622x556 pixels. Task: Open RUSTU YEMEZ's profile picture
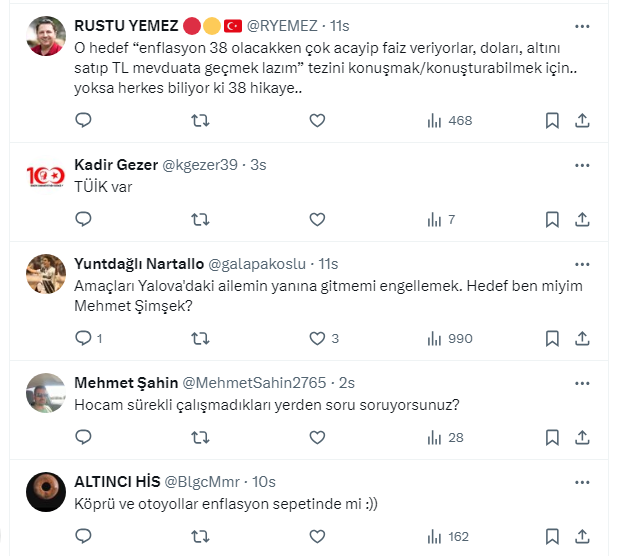47,36
